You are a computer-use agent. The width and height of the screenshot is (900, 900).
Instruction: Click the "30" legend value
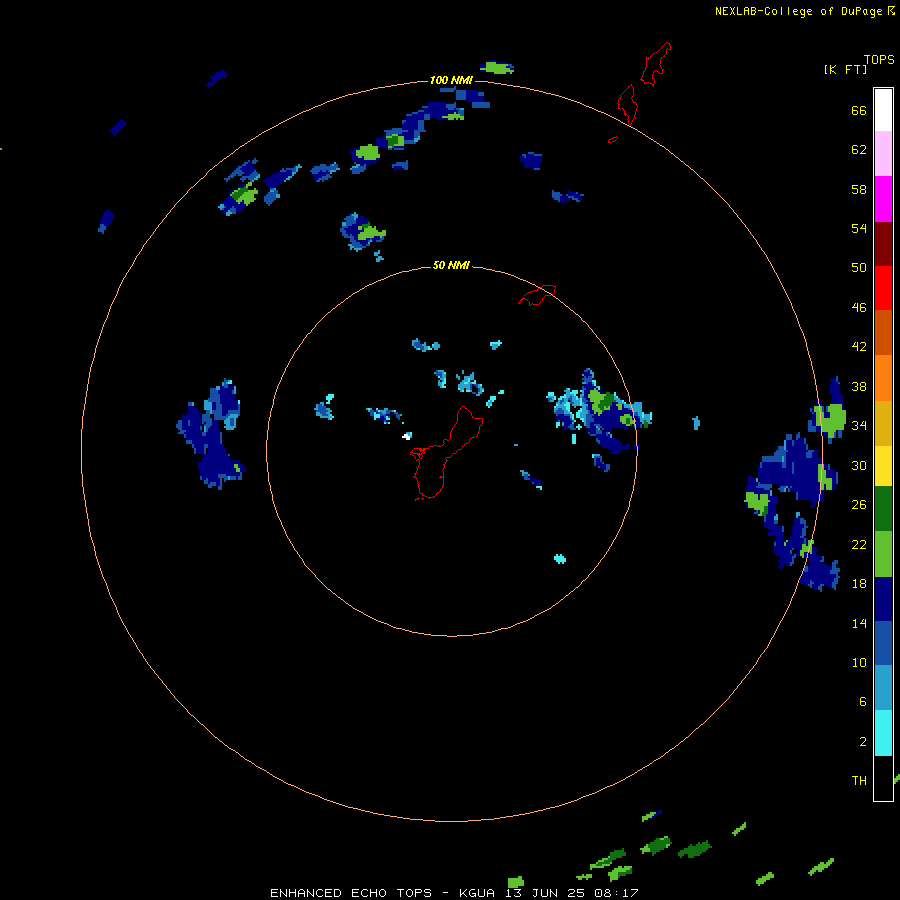(859, 465)
